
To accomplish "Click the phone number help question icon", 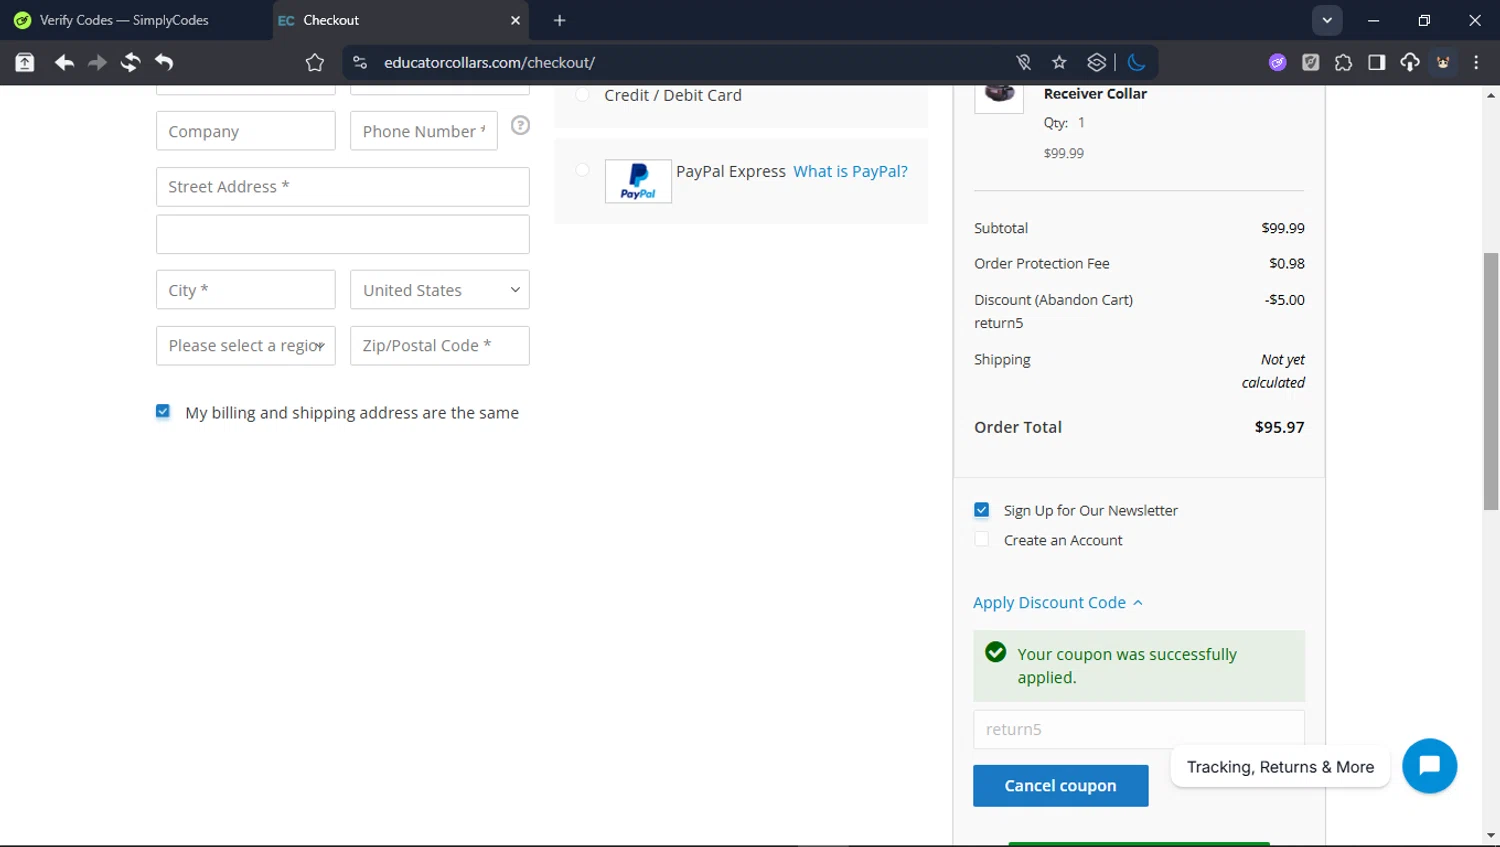I will click(520, 125).
